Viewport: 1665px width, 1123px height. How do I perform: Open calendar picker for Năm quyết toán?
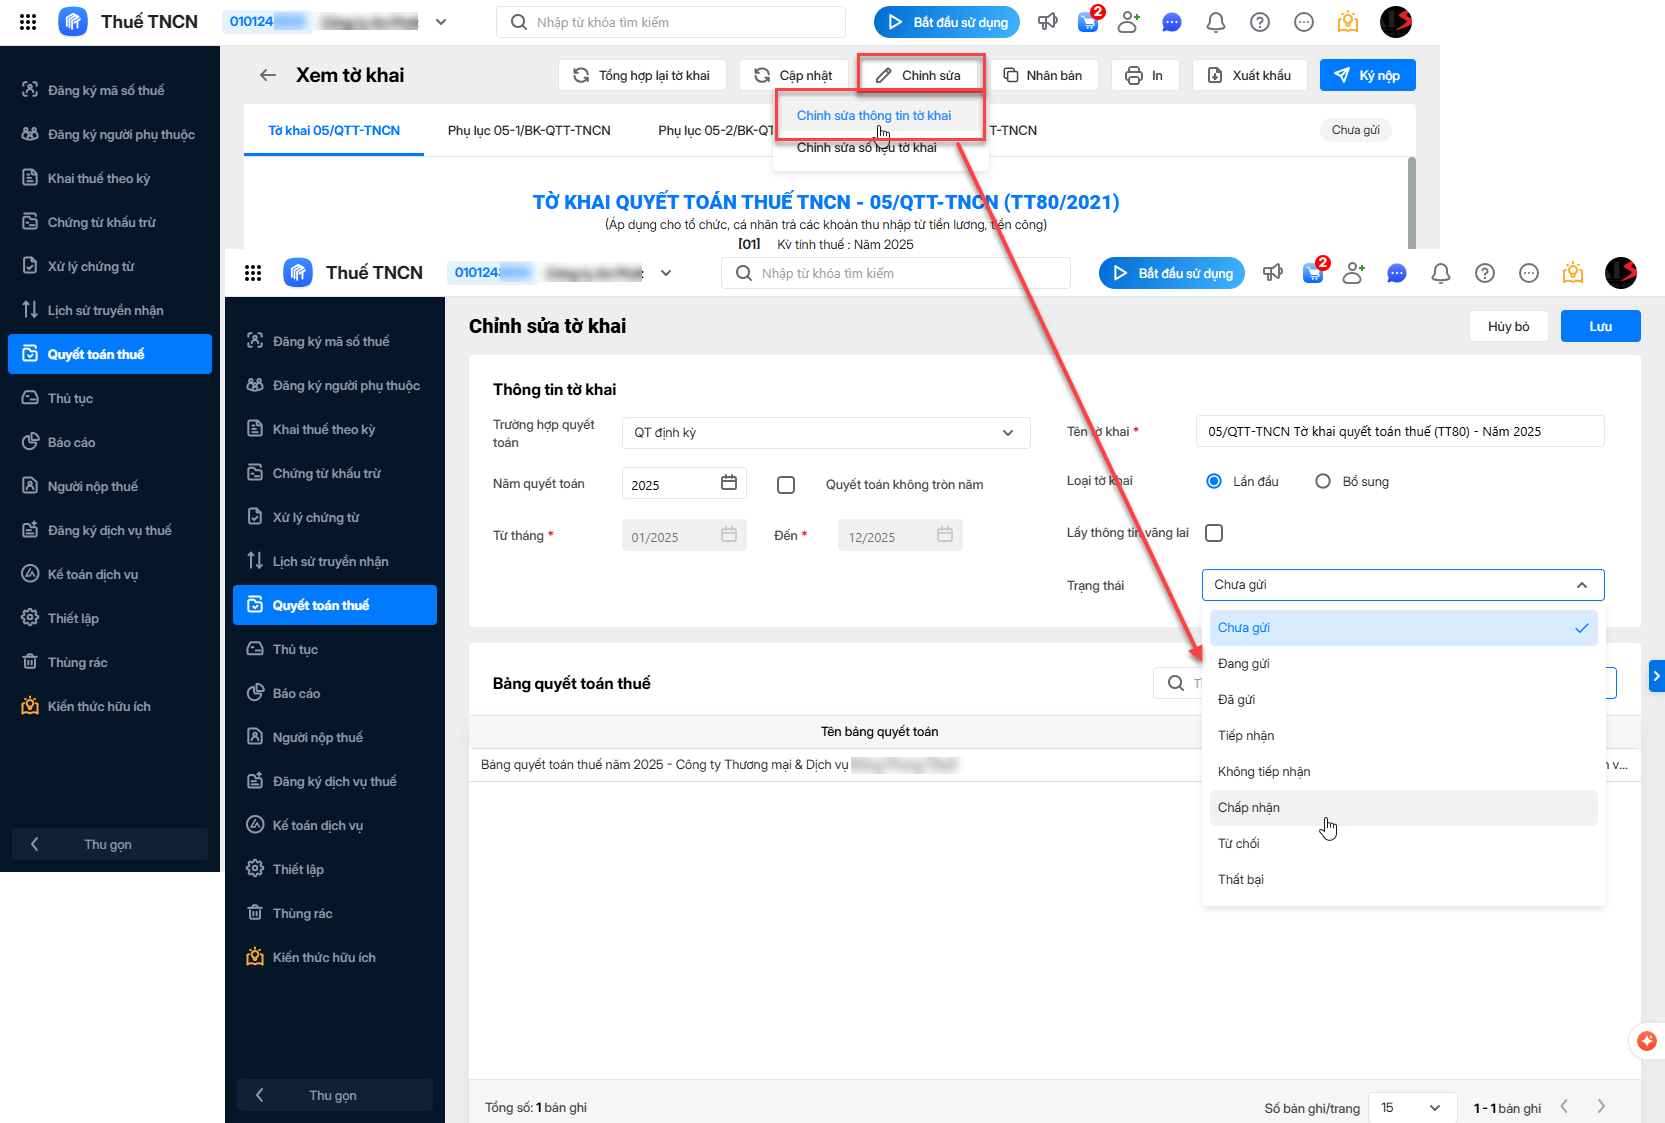pyautogui.click(x=729, y=484)
